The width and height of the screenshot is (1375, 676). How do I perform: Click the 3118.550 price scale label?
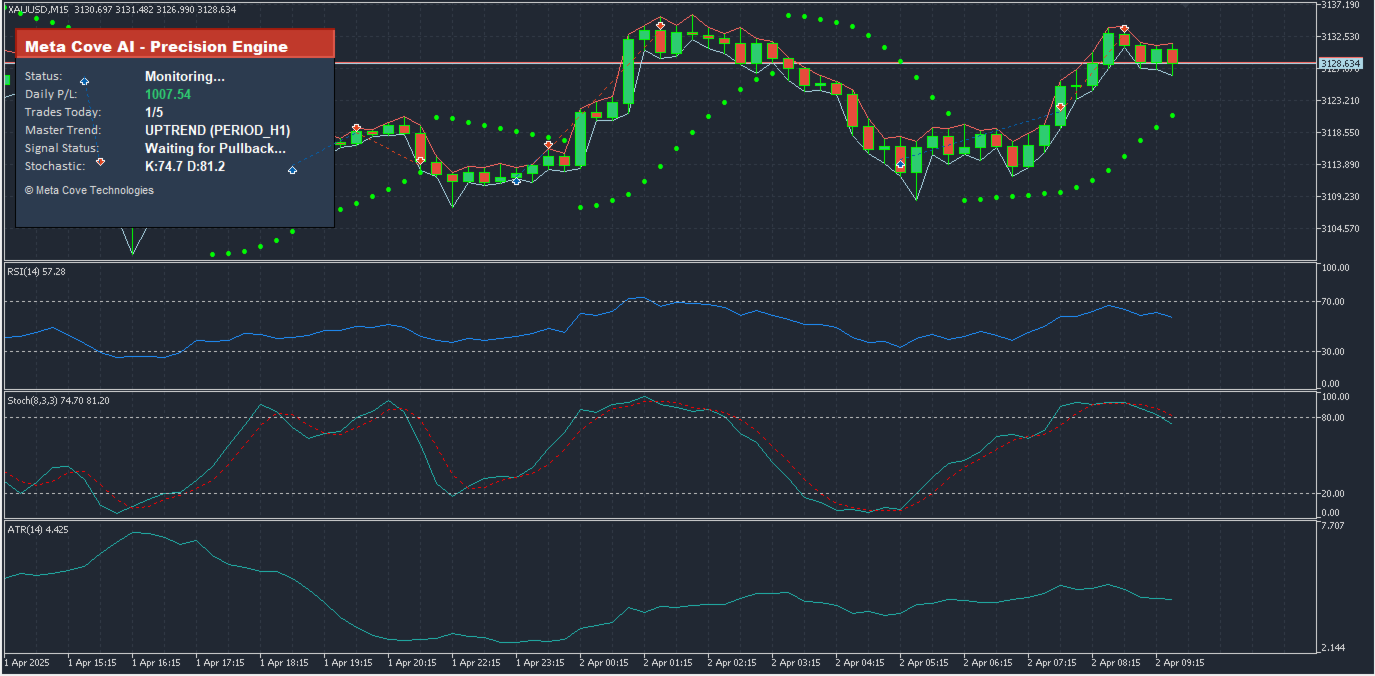[x=1340, y=133]
